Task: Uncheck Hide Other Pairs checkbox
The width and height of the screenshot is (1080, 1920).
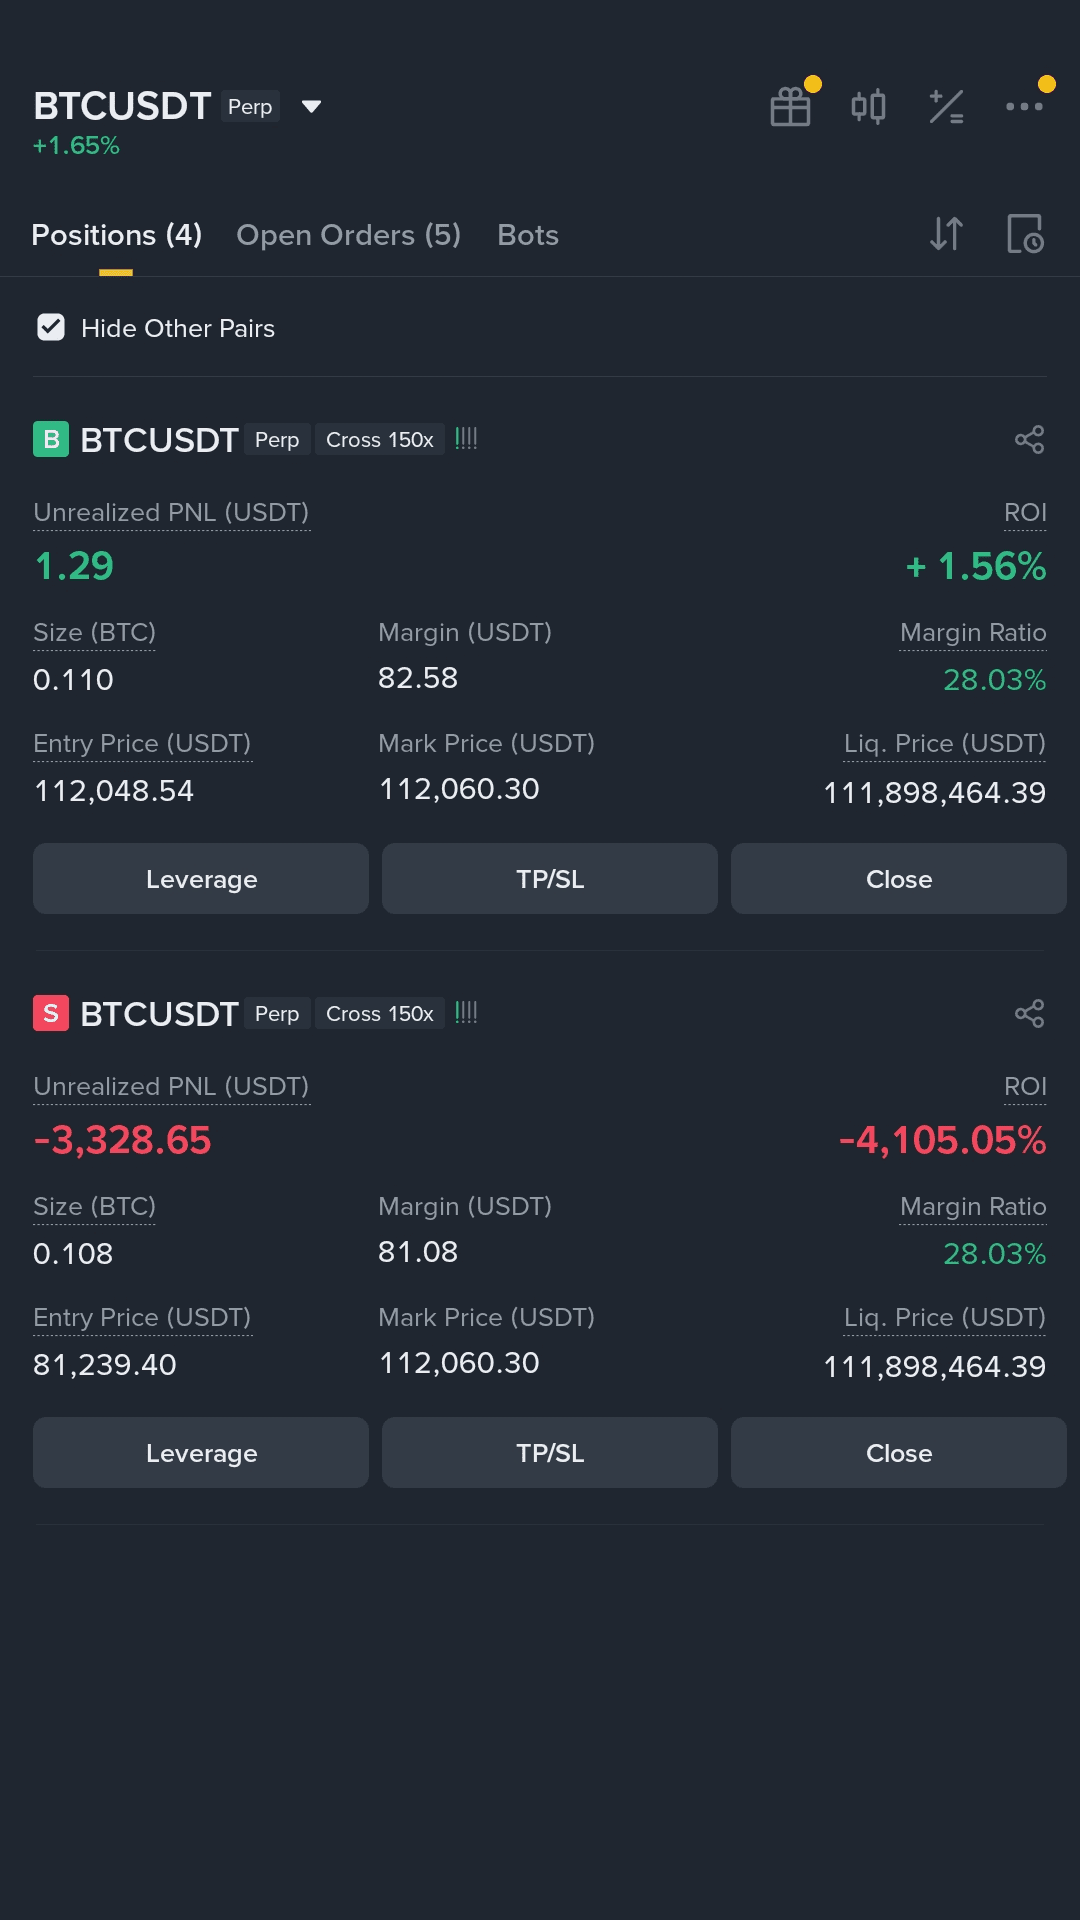Action: (x=51, y=327)
